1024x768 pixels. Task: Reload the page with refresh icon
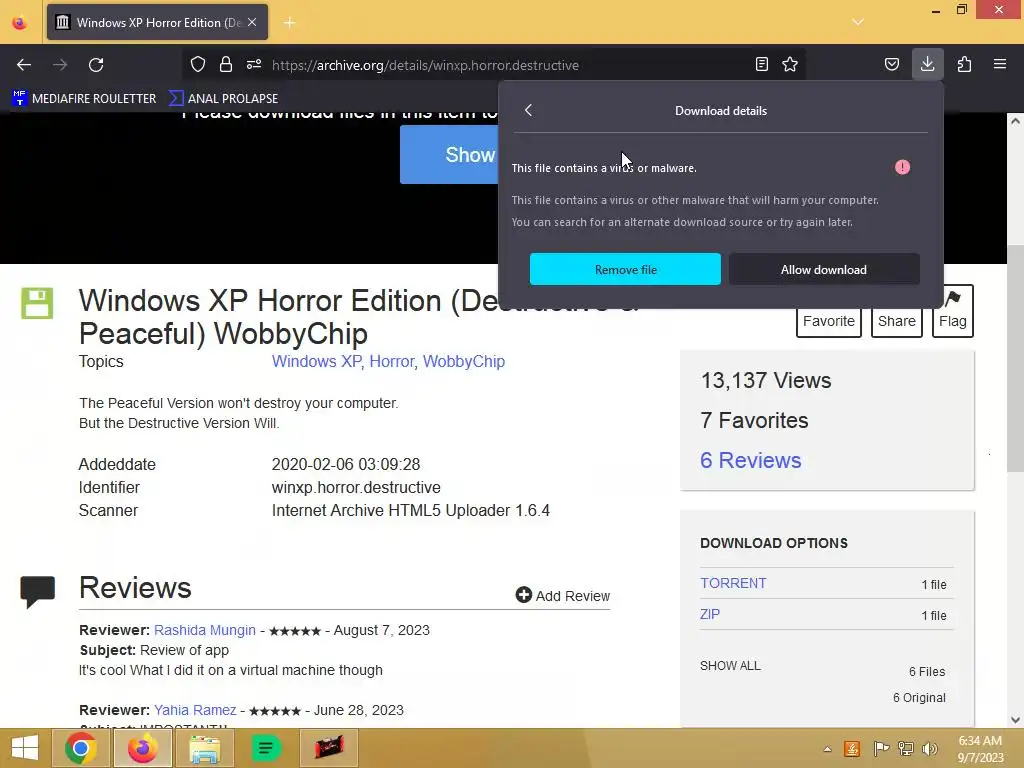(96, 65)
